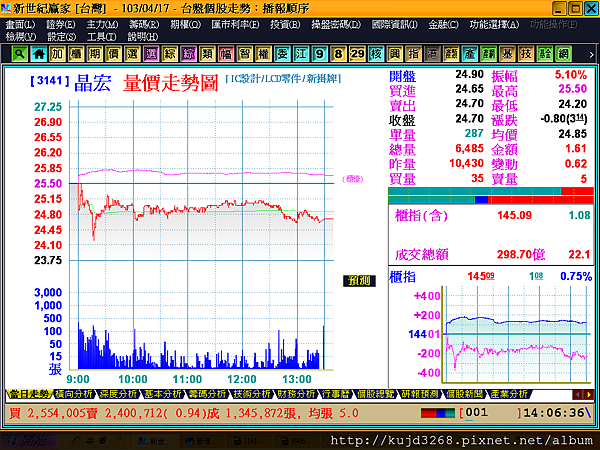Click the cyan 9 toolbar icon
The height and width of the screenshot is (450, 600).
coord(320,54)
